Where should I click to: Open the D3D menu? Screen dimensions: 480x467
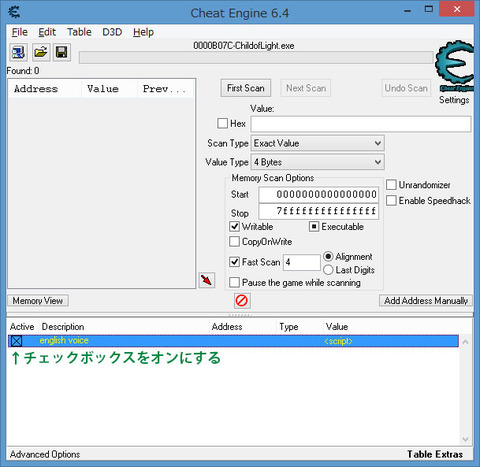click(x=112, y=32)
